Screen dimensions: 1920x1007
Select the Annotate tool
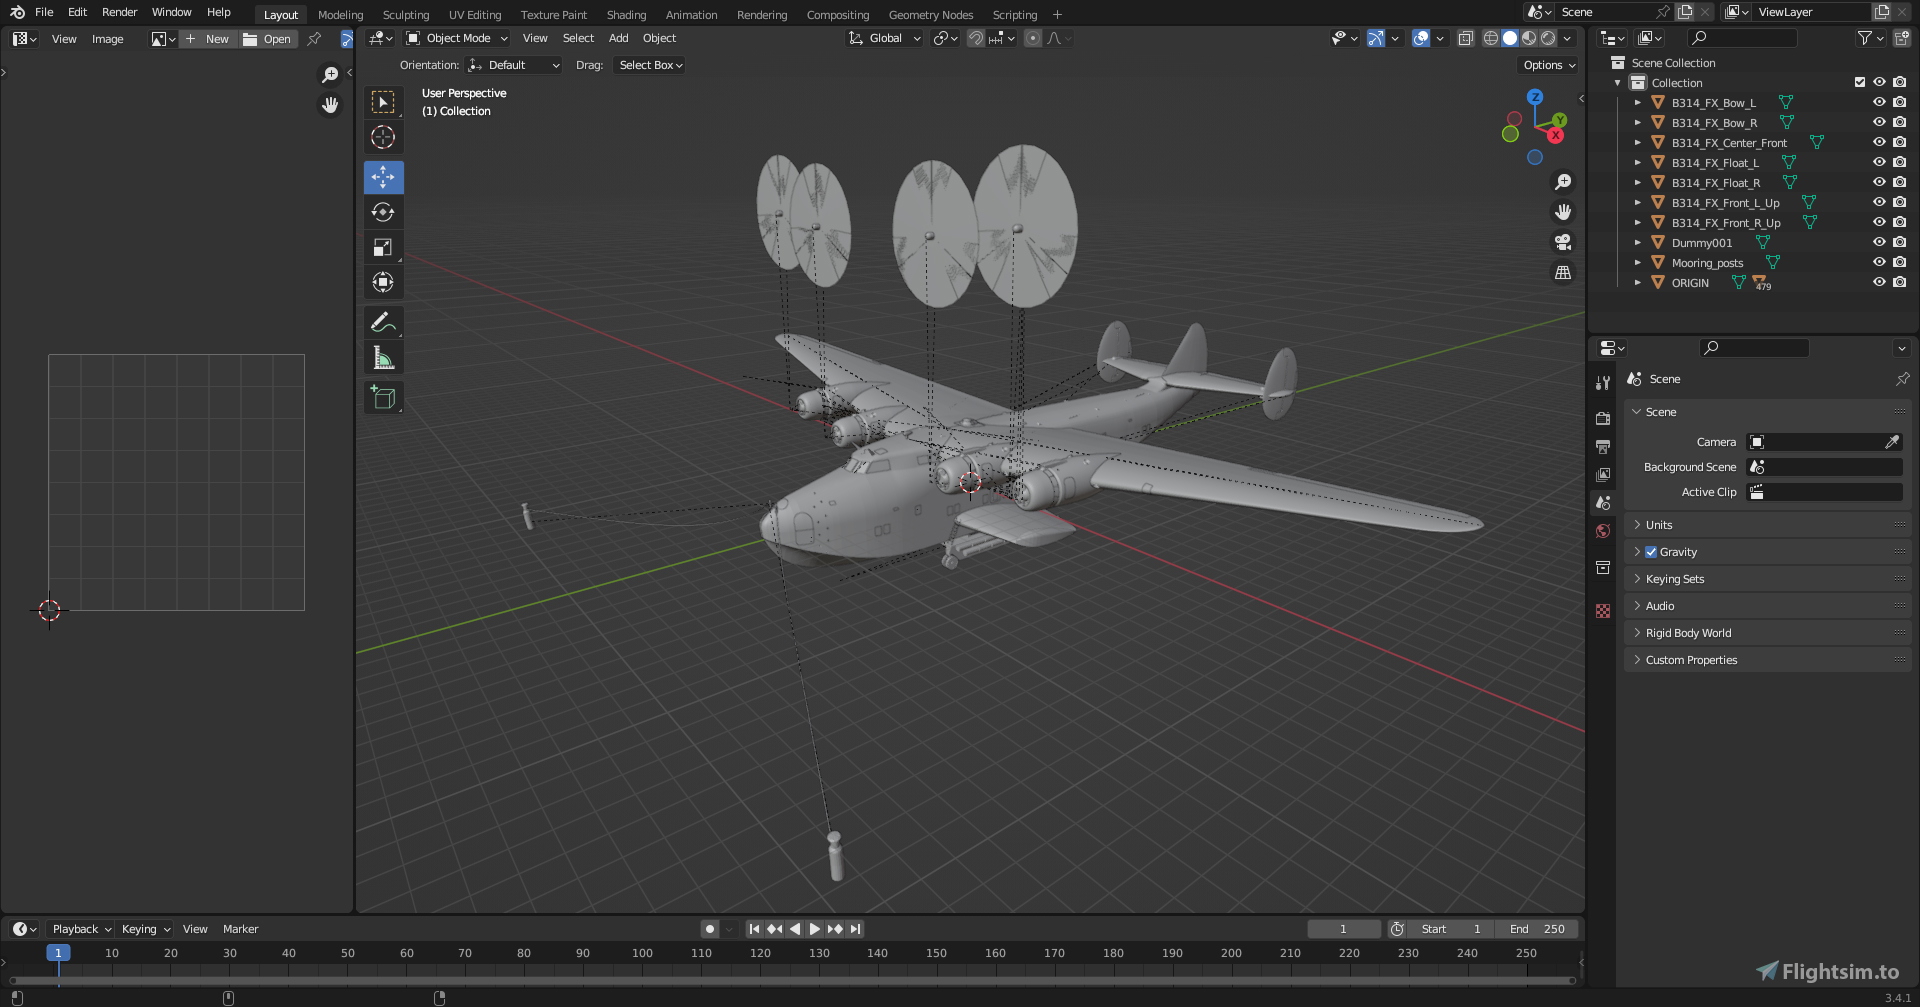pos(383,322)
